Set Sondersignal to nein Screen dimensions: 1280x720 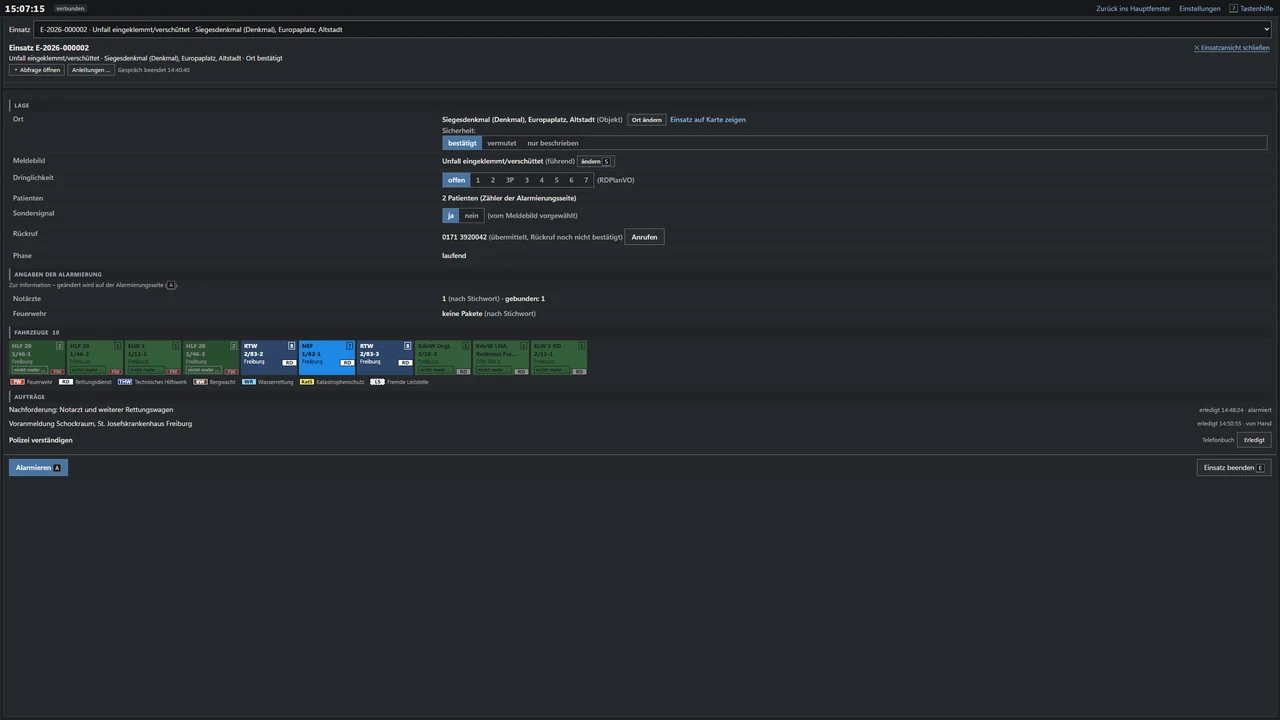[x=472, y=216]
